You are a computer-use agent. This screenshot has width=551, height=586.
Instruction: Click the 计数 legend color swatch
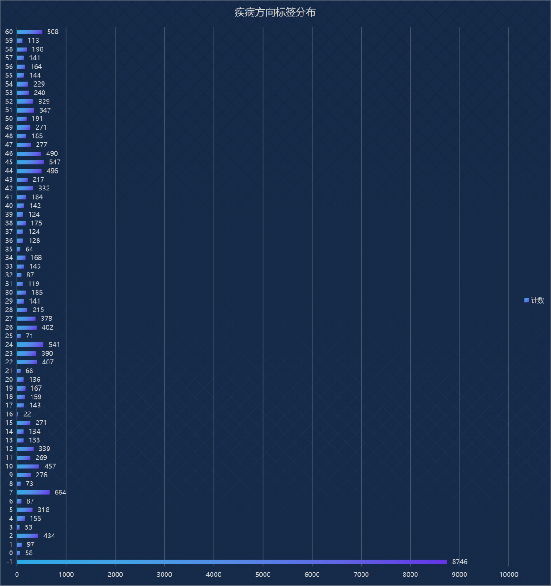[x=526, y=300]
